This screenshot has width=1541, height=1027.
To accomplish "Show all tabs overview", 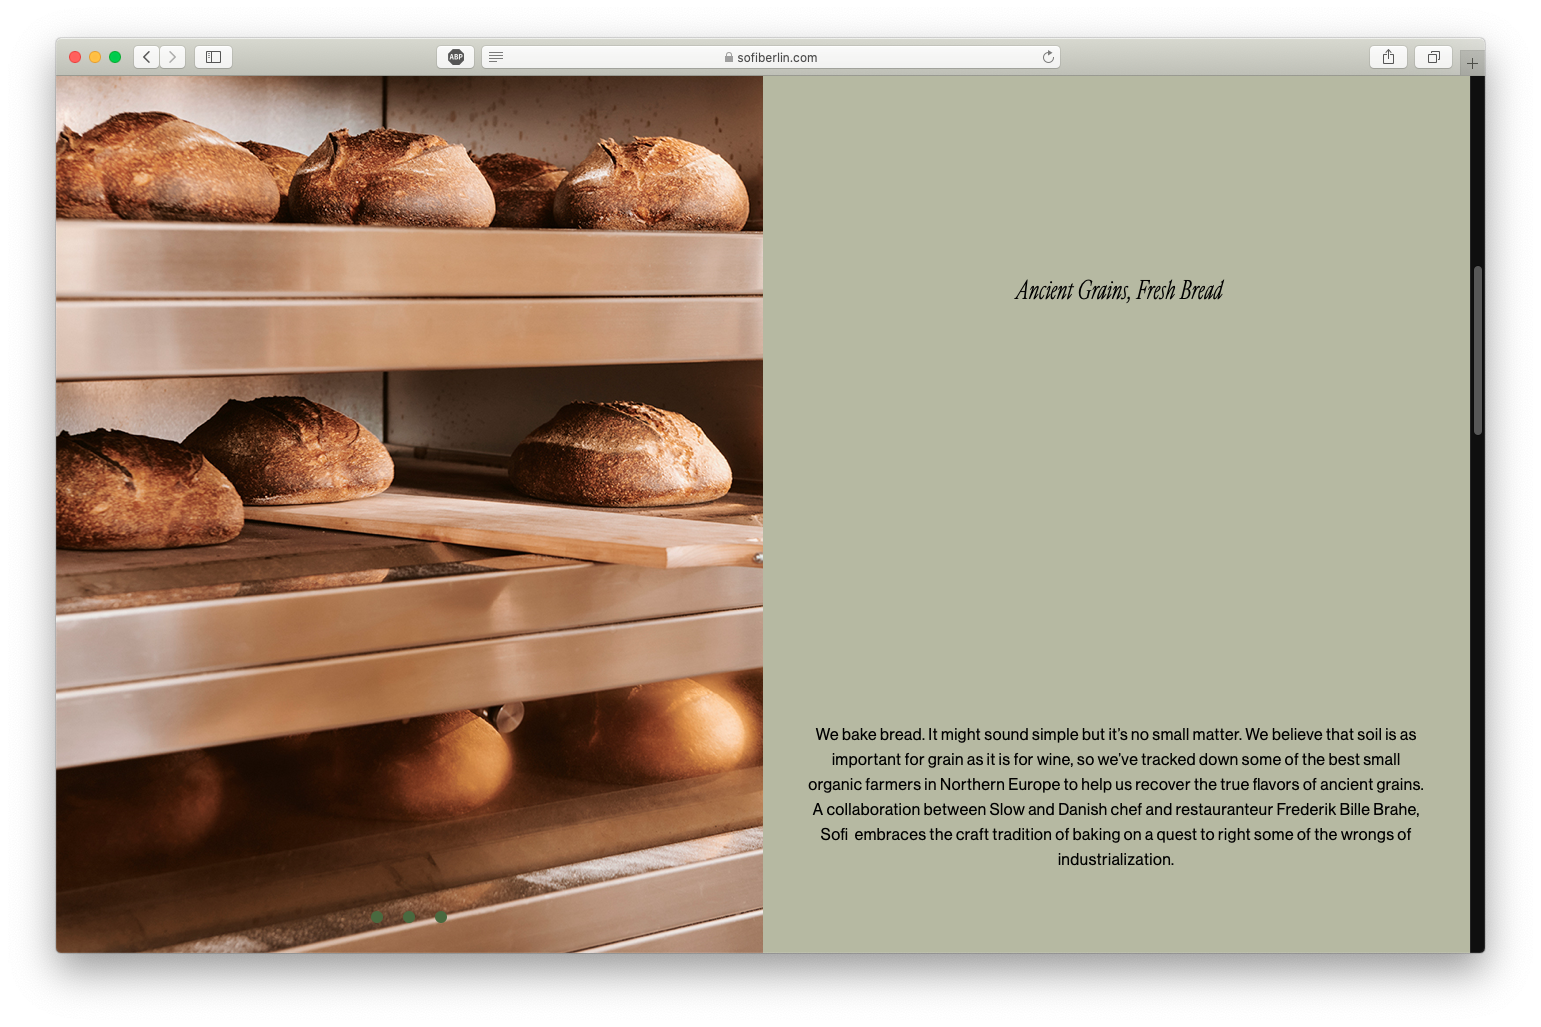I will point(1433,57).
